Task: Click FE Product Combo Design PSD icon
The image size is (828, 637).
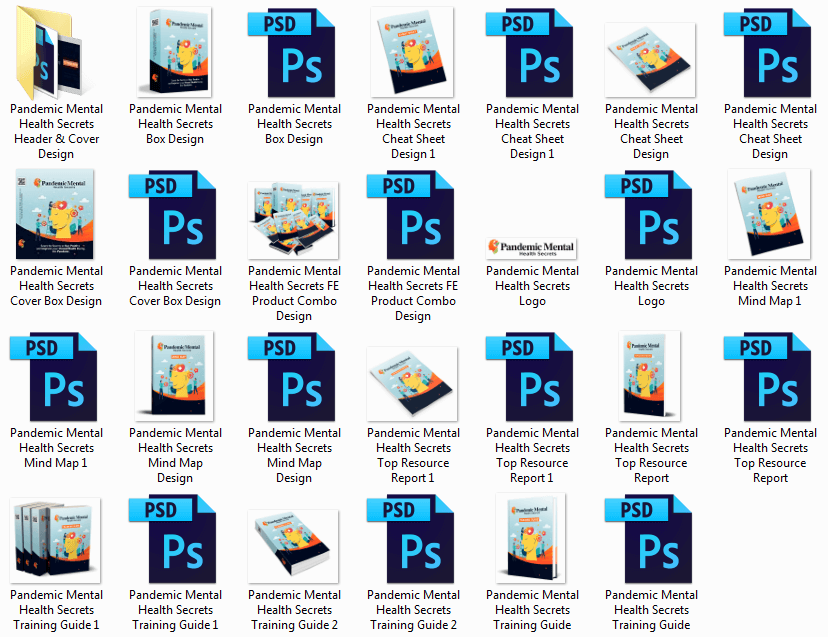Action: coord(411,214)
